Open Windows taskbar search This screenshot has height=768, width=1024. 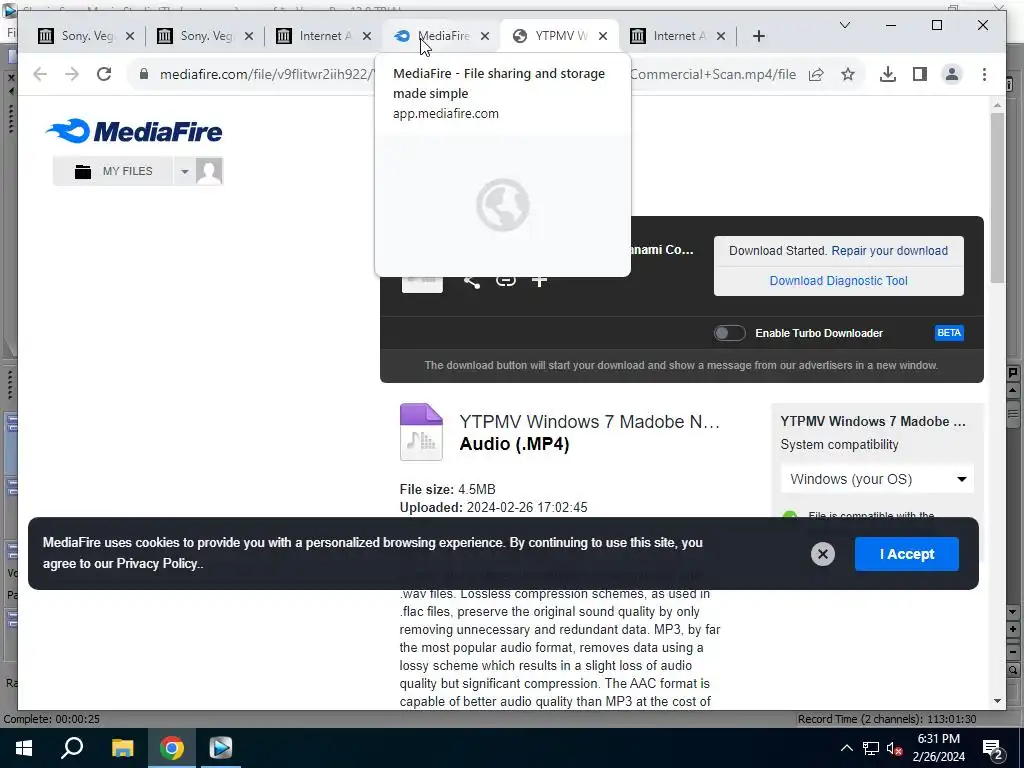click(x=72, y=748)
